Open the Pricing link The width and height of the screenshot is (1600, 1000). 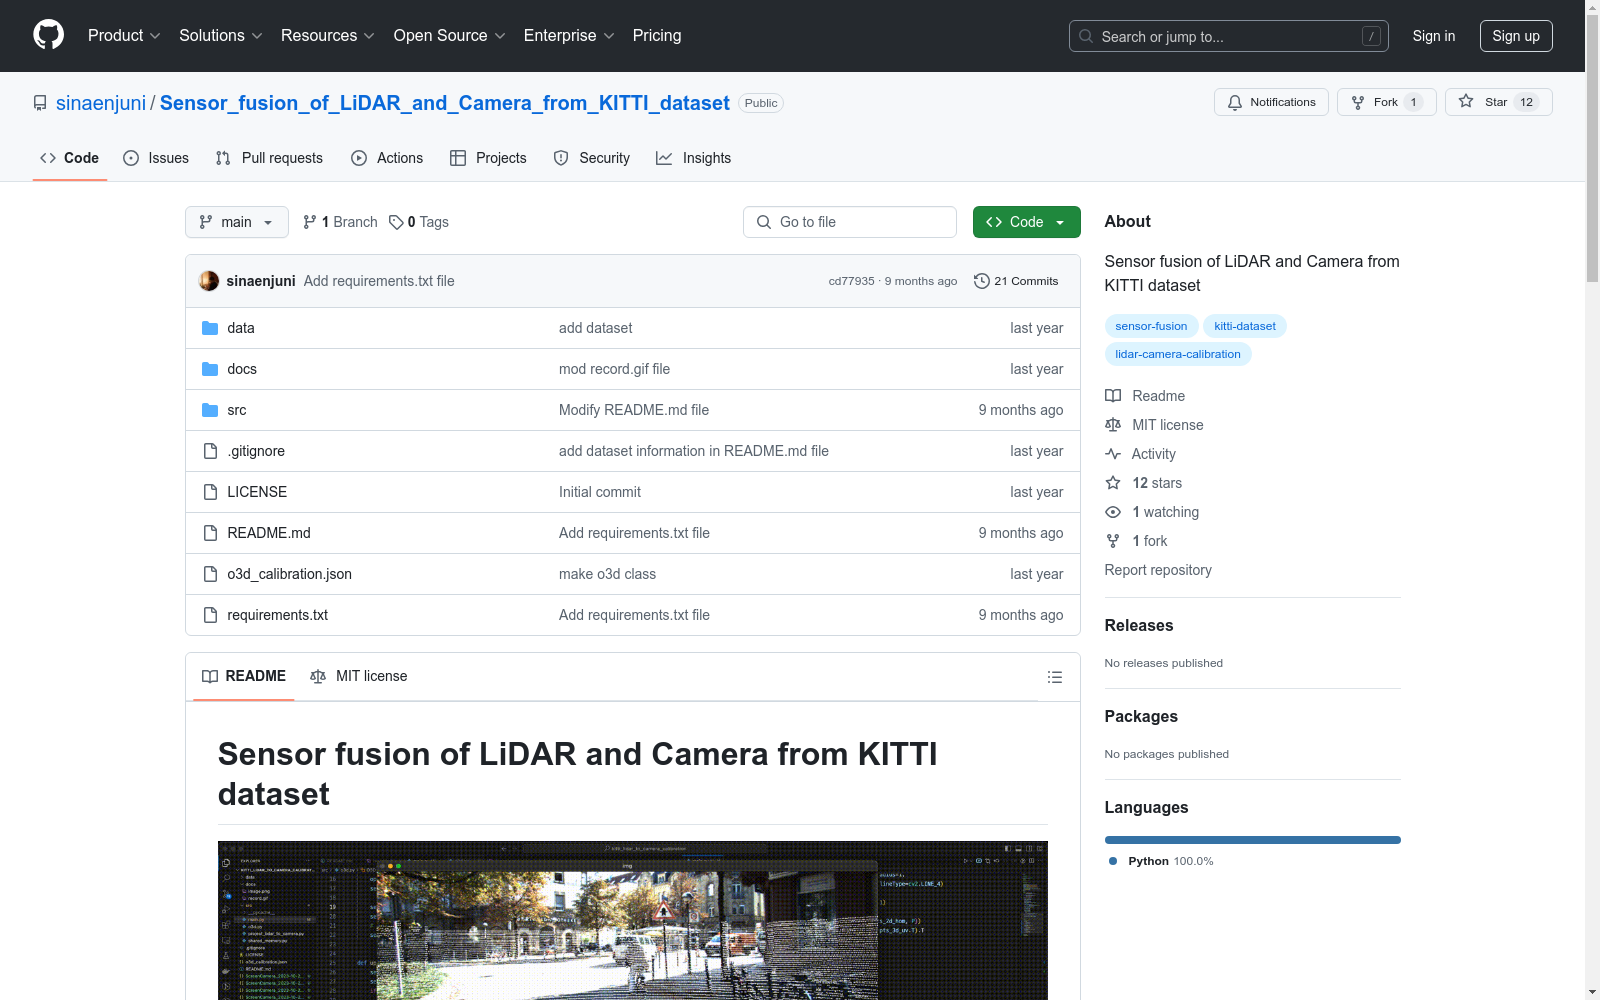[657, 36]
